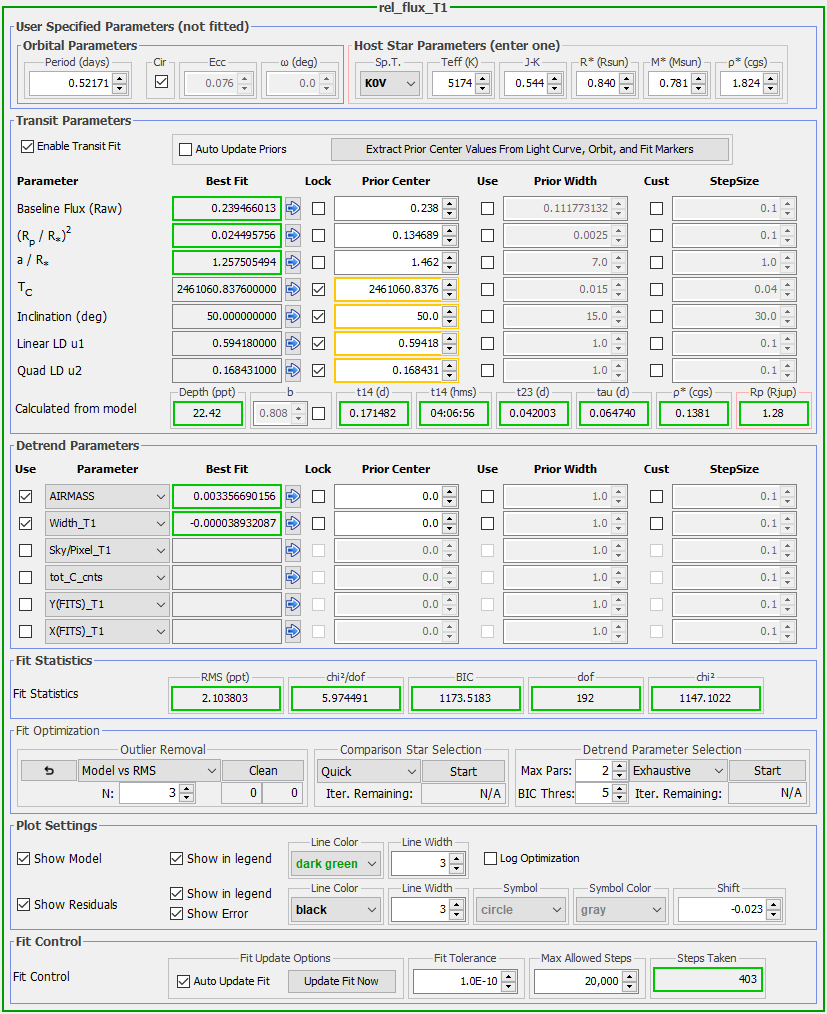Click blue arrow in Width_T1 detrend row
Screen dimensions: 827x1014
(293, 523)
